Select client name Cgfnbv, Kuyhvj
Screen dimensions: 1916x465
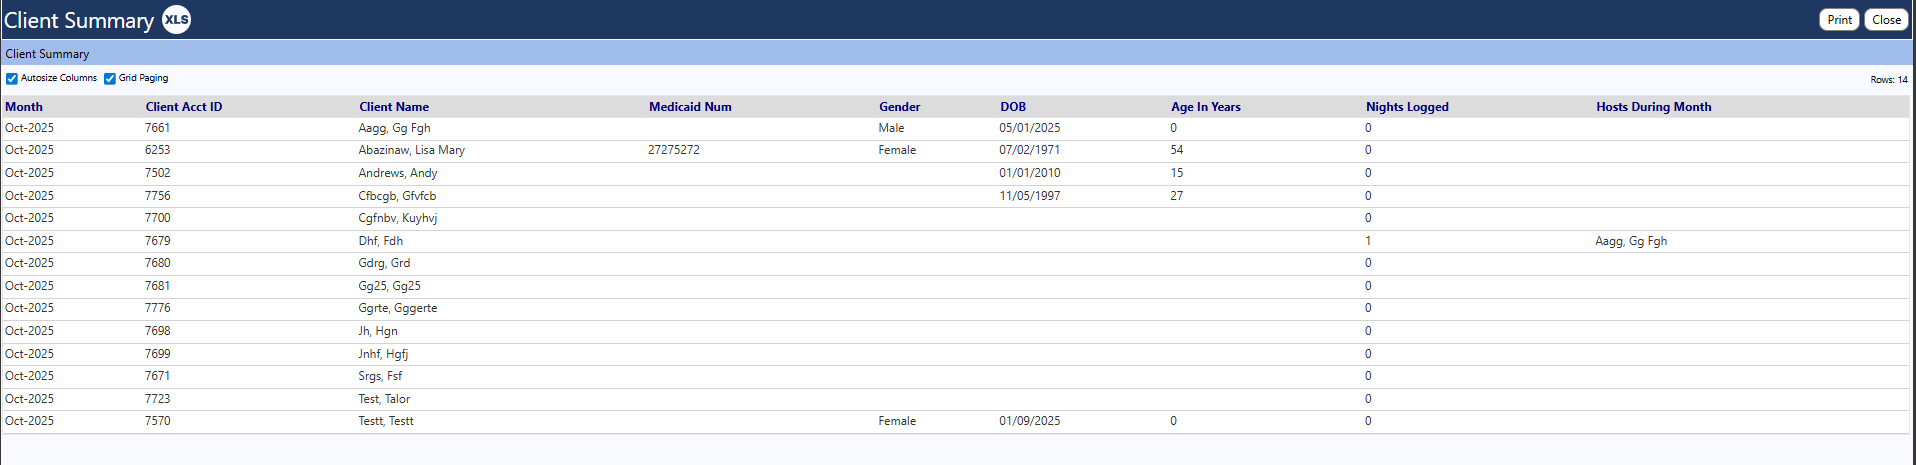click(x=397, y=218)
